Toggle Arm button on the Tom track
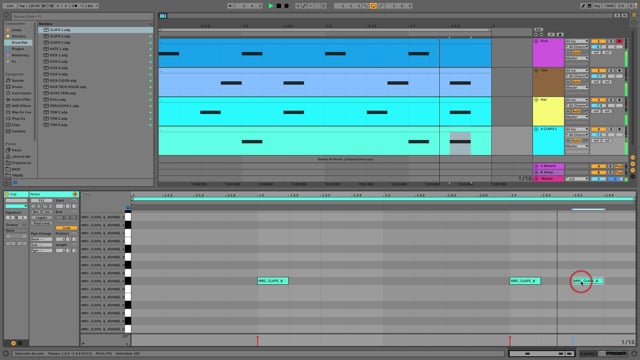Screen dimensions: 640x360 pyautogui.click(x=619, y=71)
